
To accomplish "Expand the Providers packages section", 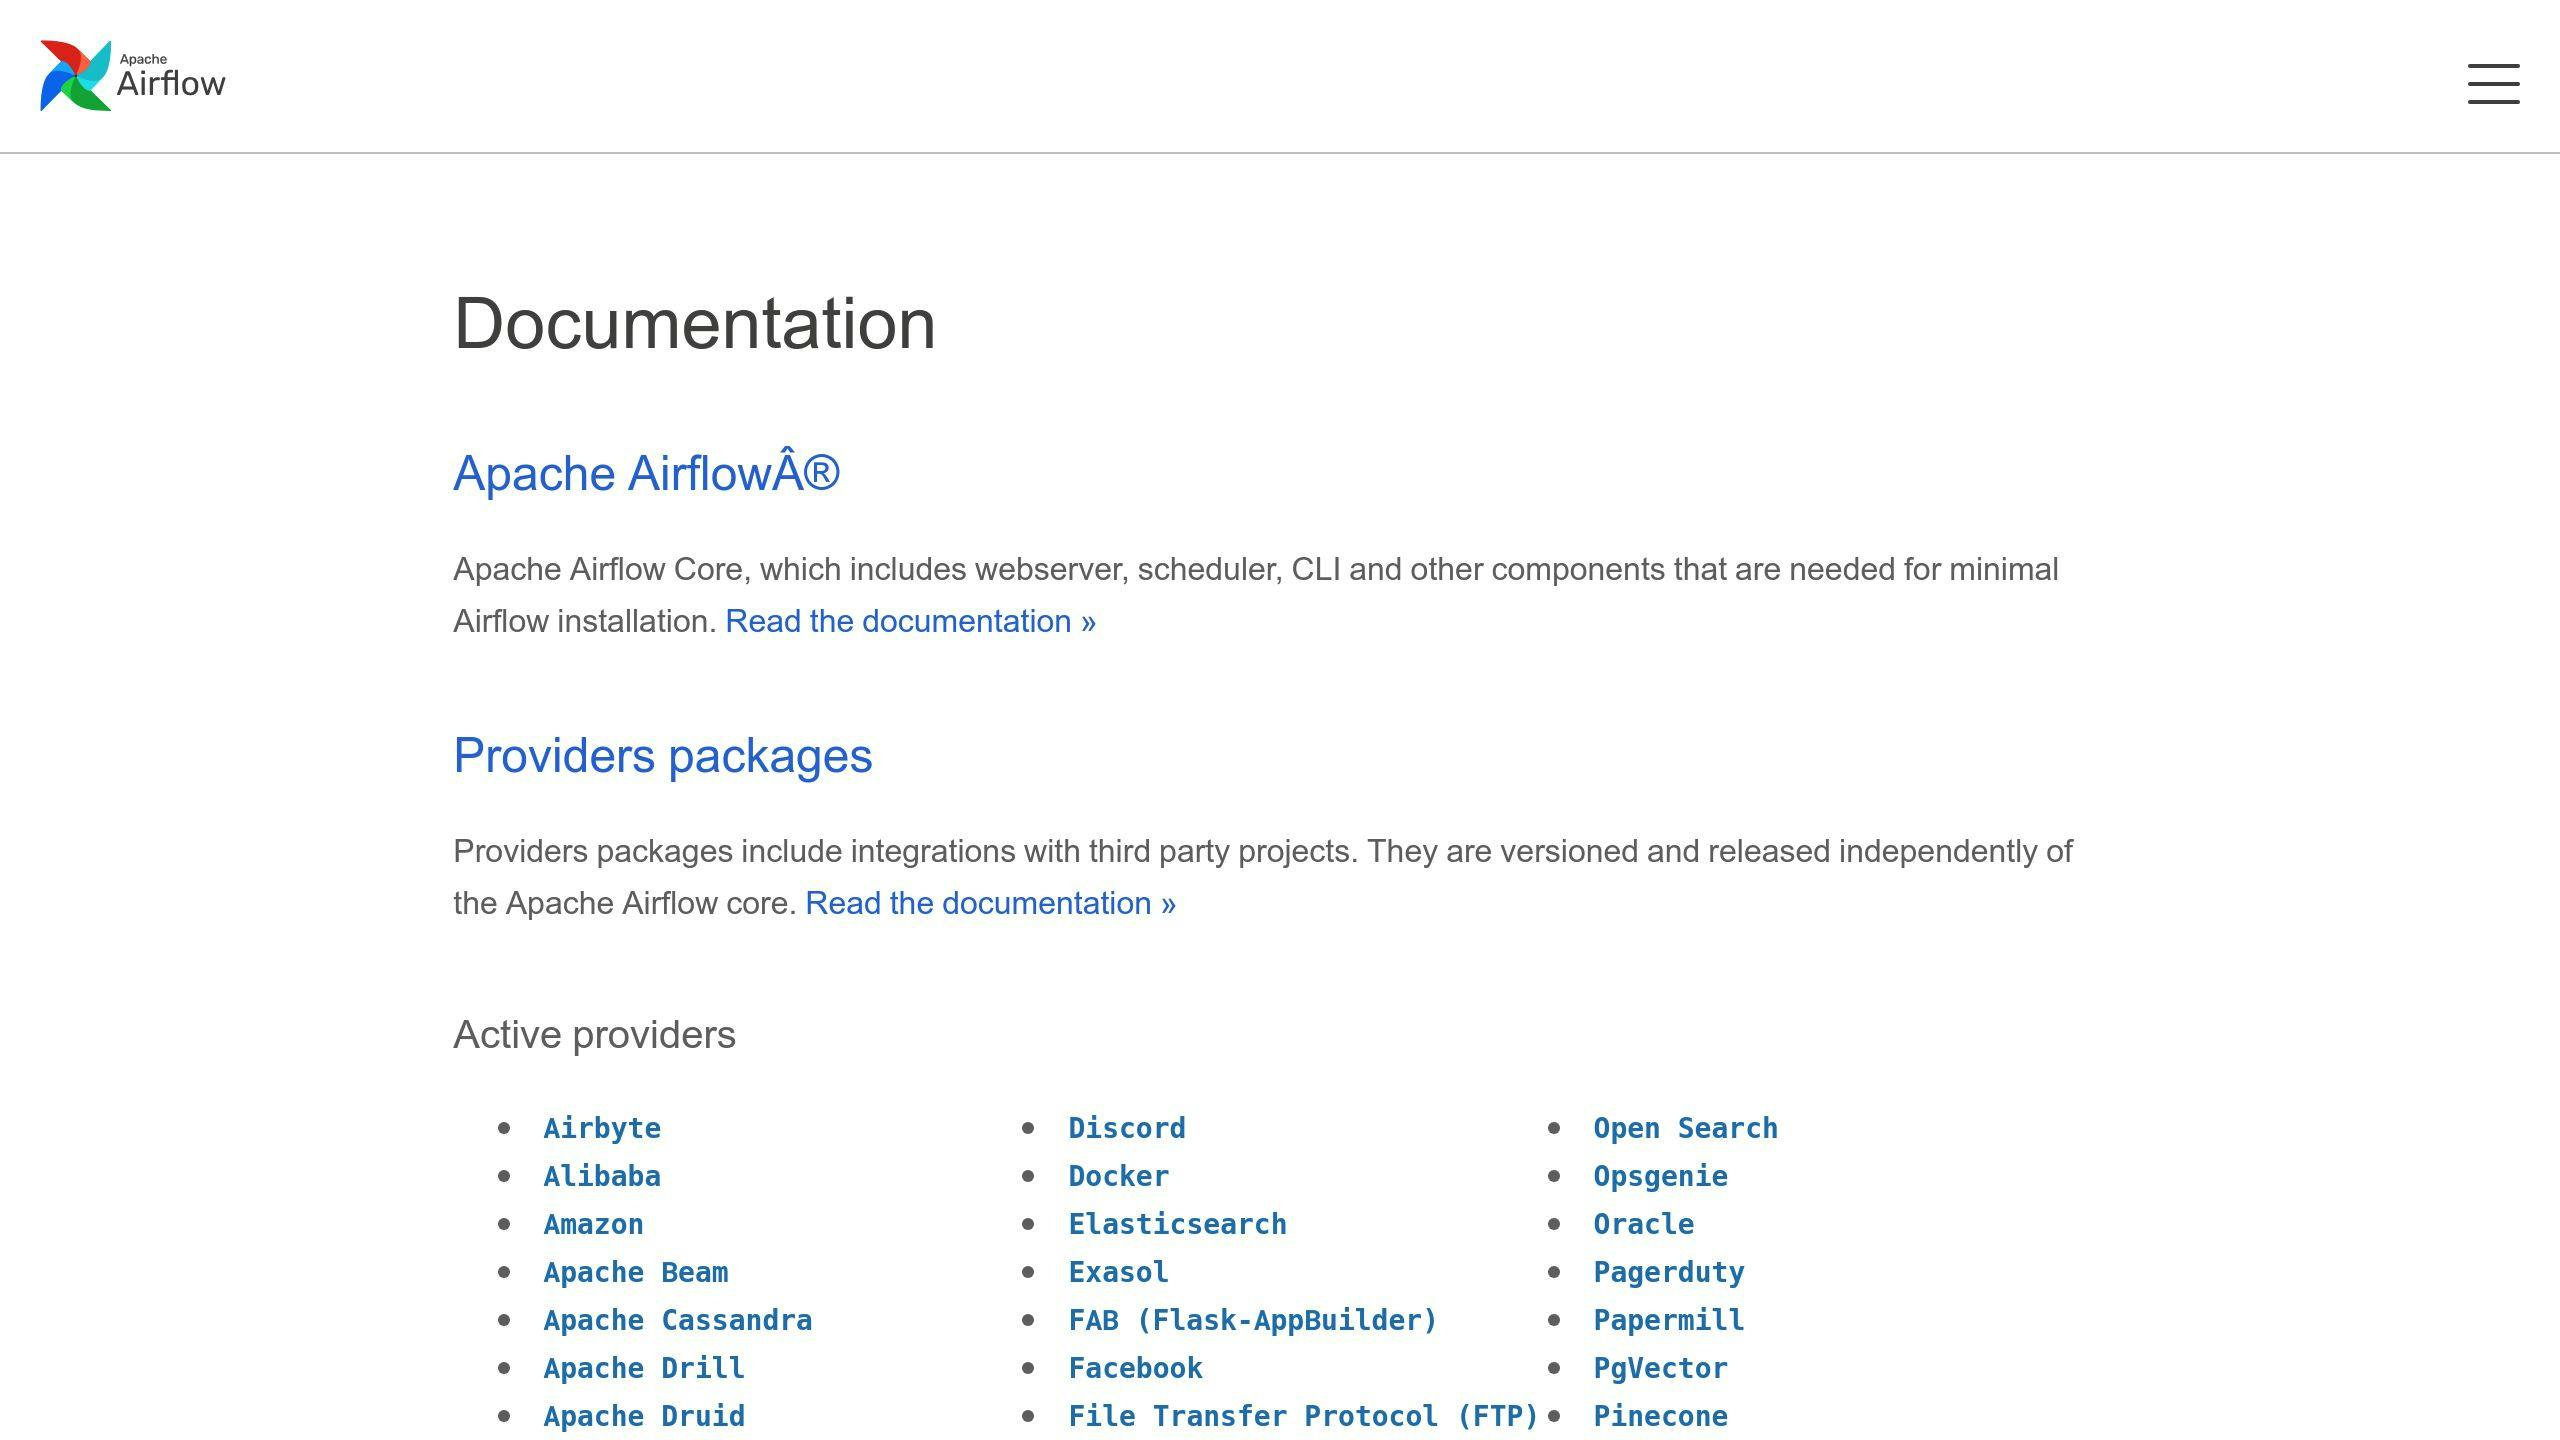I will [661, 756].
